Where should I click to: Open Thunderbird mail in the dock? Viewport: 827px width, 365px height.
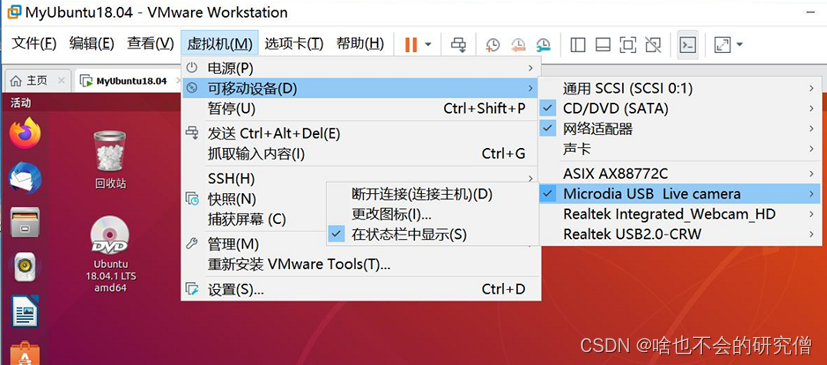[x=25, y=177]
